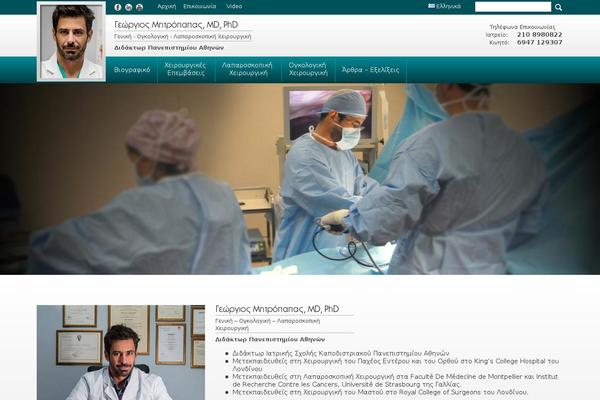This screenshot has height=400, width=600.
Task: Open the Video link
Action: pos(234,7)
